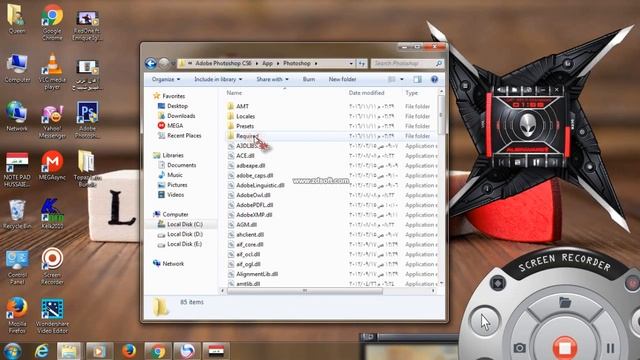Click Burn in the Explorer toolbar

tap(309, 79)
